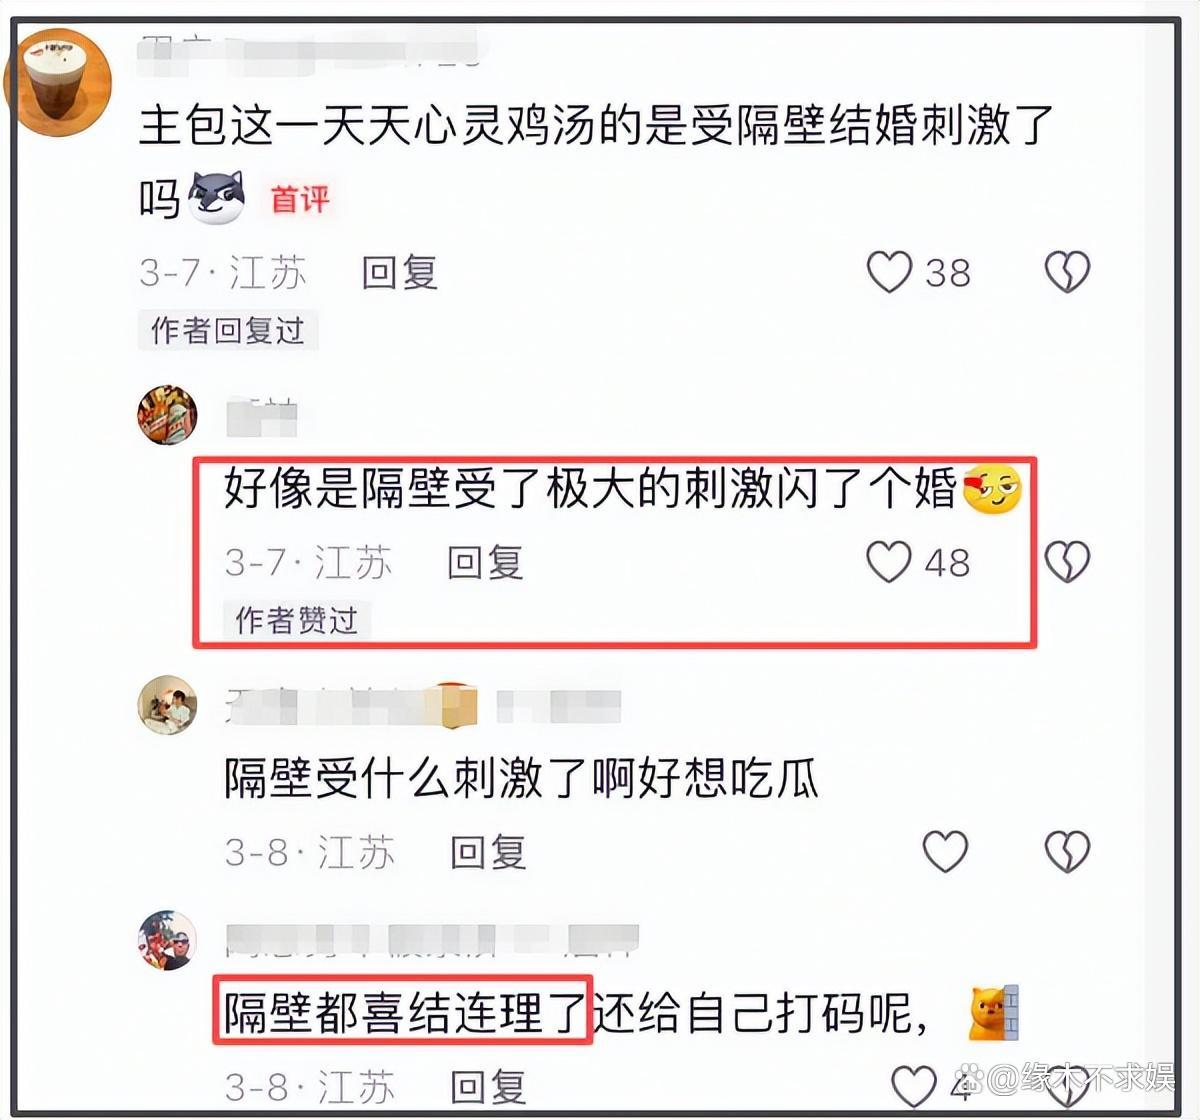Like the 好想吃瓜 comment
This screenshot has height=1120, width=1200.
tap(945, 852)
